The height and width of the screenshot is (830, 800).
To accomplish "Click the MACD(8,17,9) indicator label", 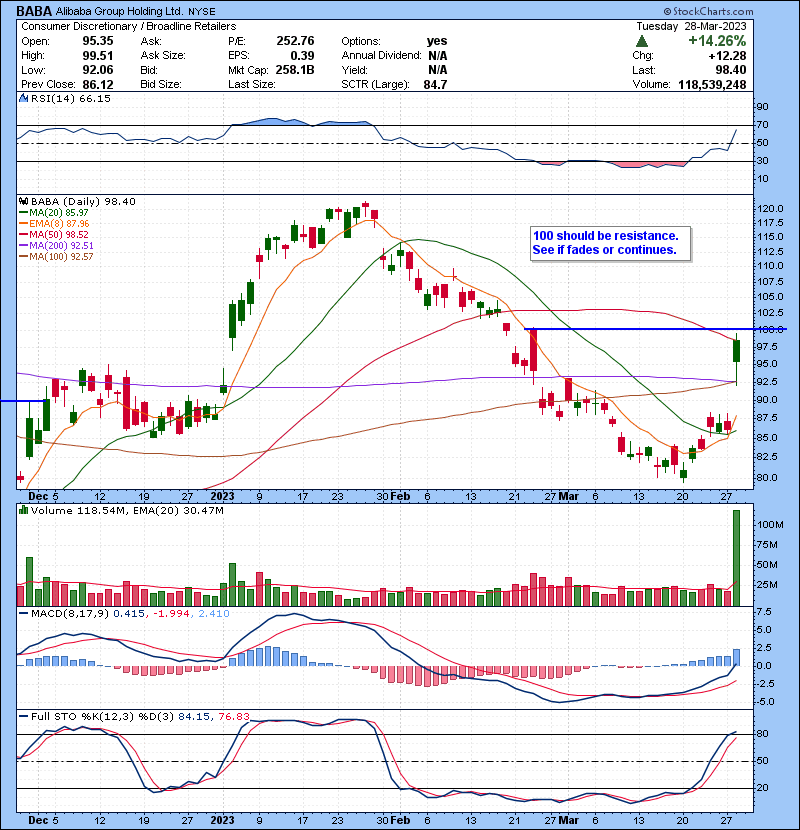I will [x=70, y=614].
